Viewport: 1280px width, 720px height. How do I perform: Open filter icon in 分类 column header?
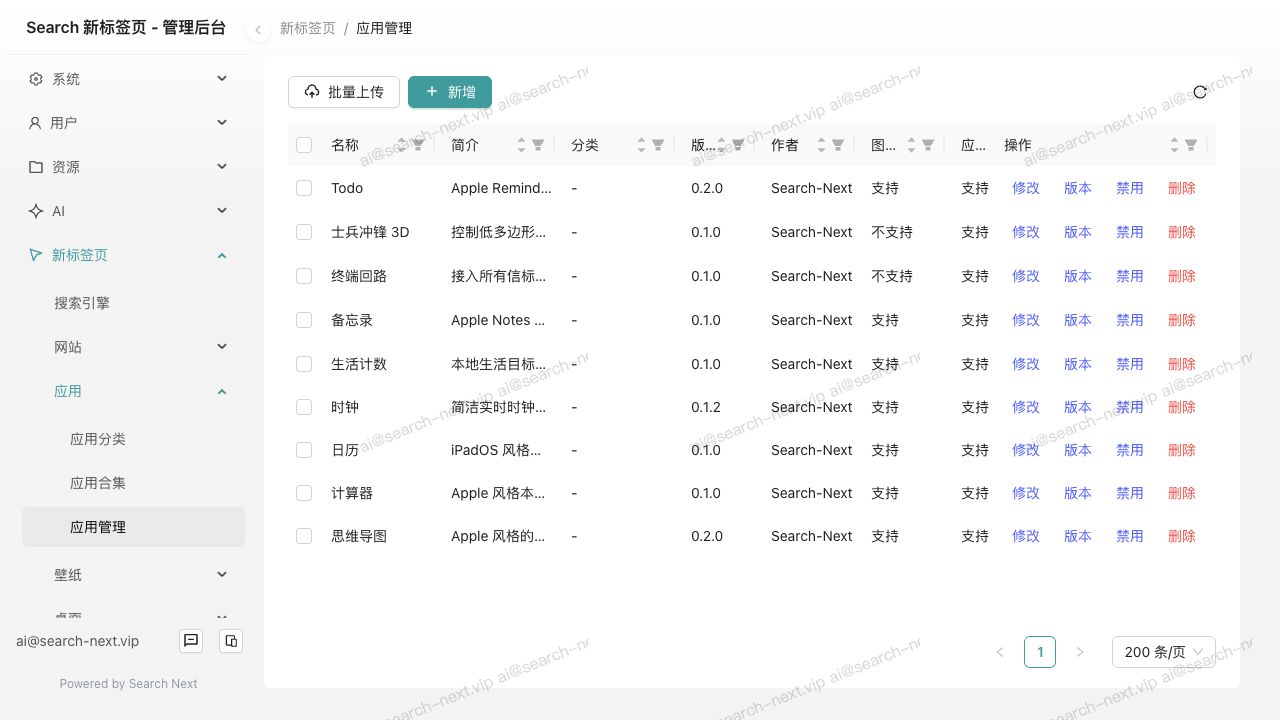[658, 145]
